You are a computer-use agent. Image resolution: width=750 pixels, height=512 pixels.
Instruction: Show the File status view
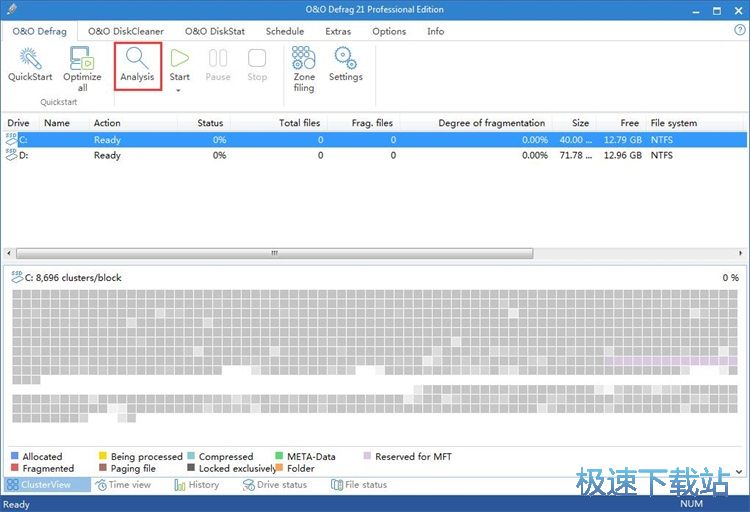[359, 485]
